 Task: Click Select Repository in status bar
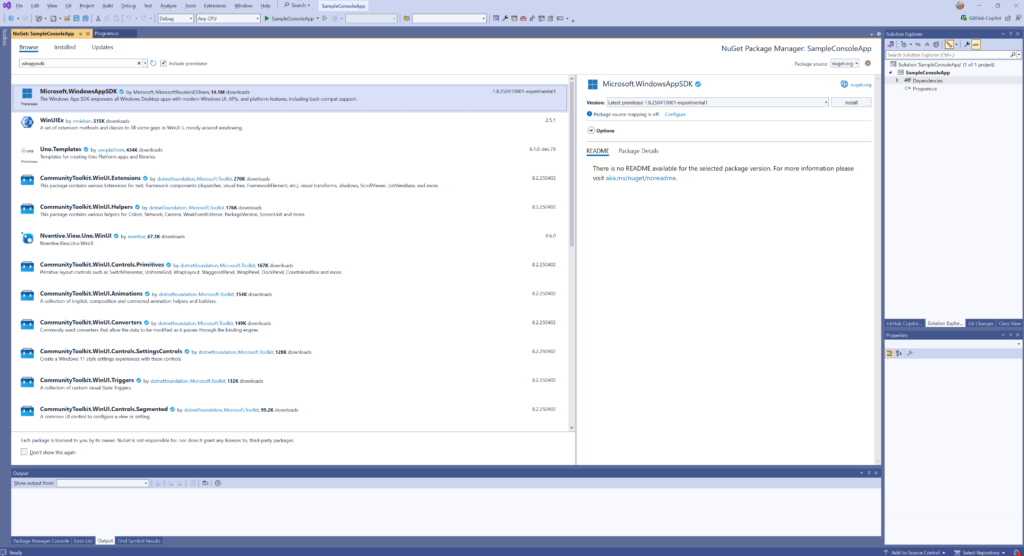[x=981, y=553]
